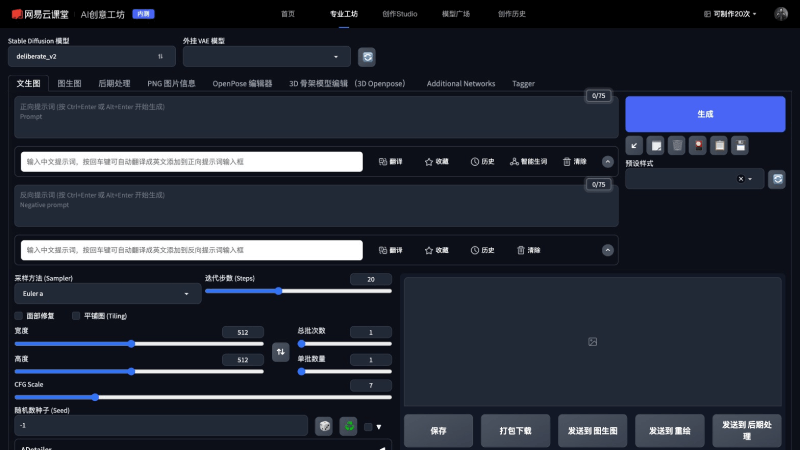This screenshot has width=800, height=450.
Task: Switch to the 图生图 tab
Action: coord(69,84)
